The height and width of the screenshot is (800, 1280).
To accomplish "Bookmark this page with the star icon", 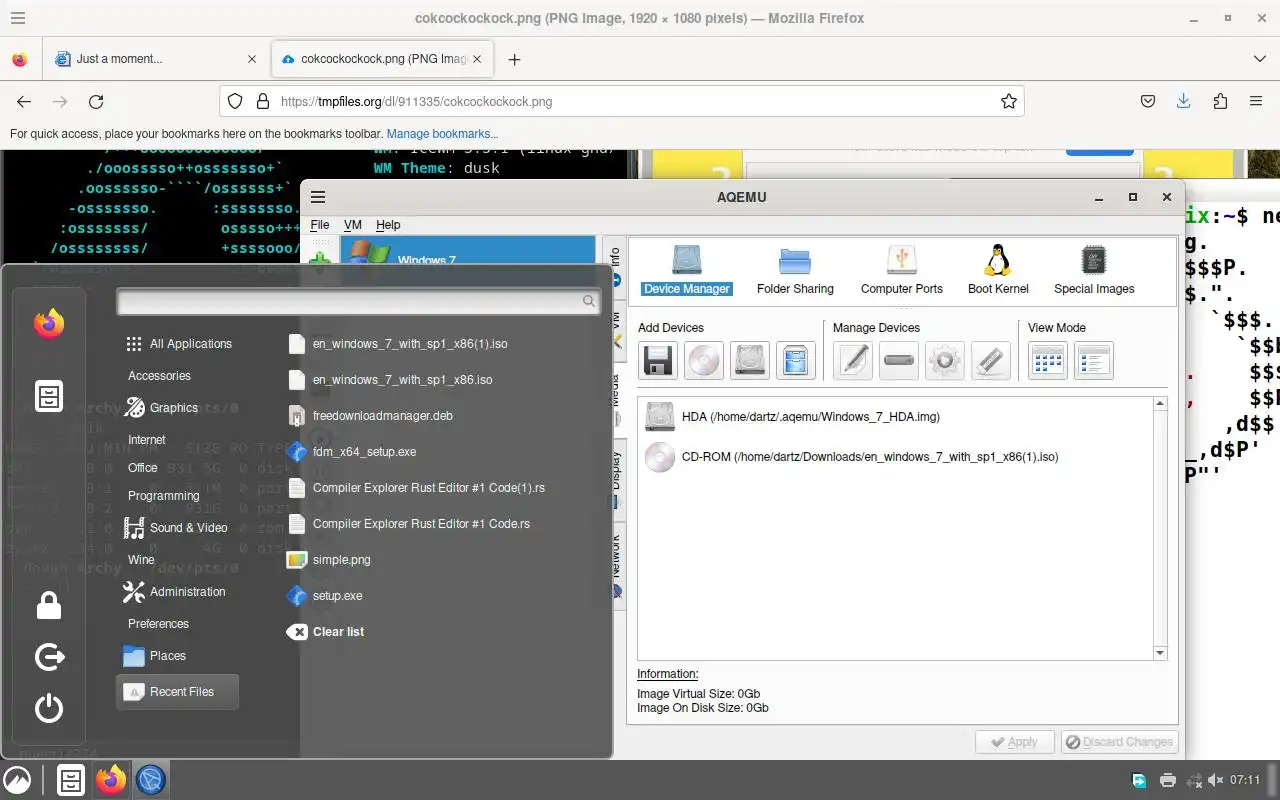I will (1009, 101).
